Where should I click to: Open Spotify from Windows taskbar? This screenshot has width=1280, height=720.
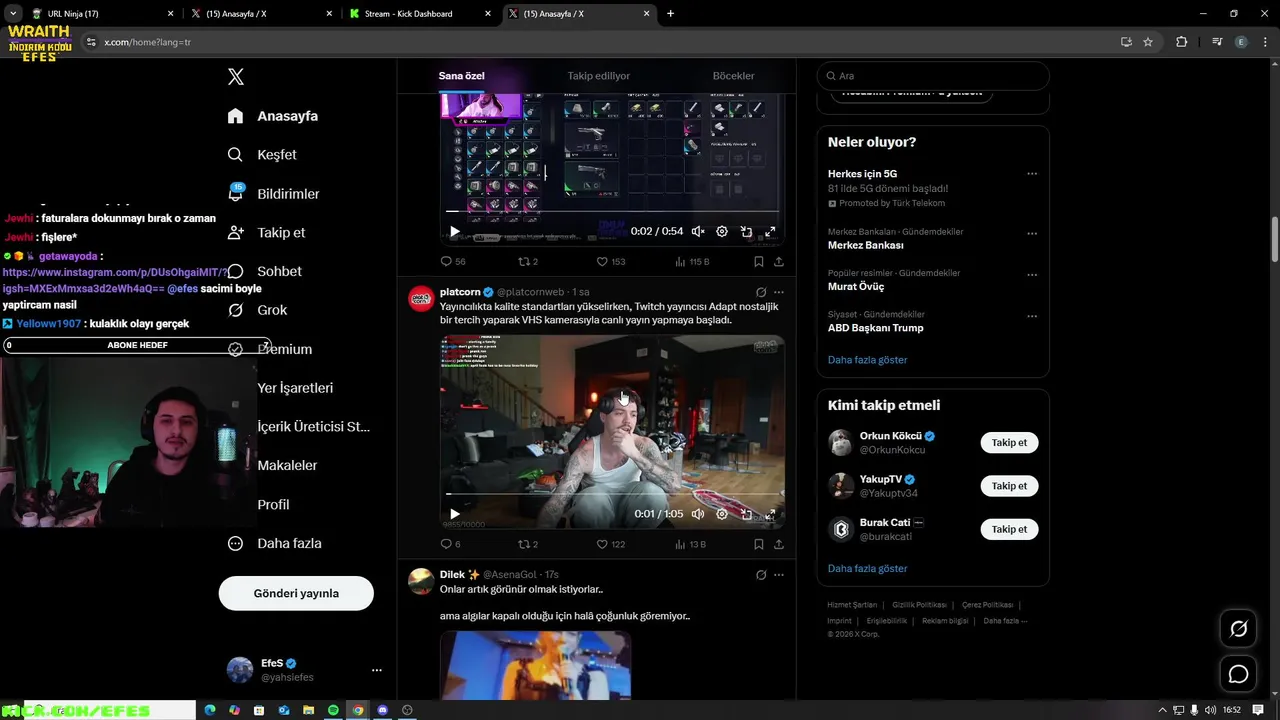click(334, 710)
